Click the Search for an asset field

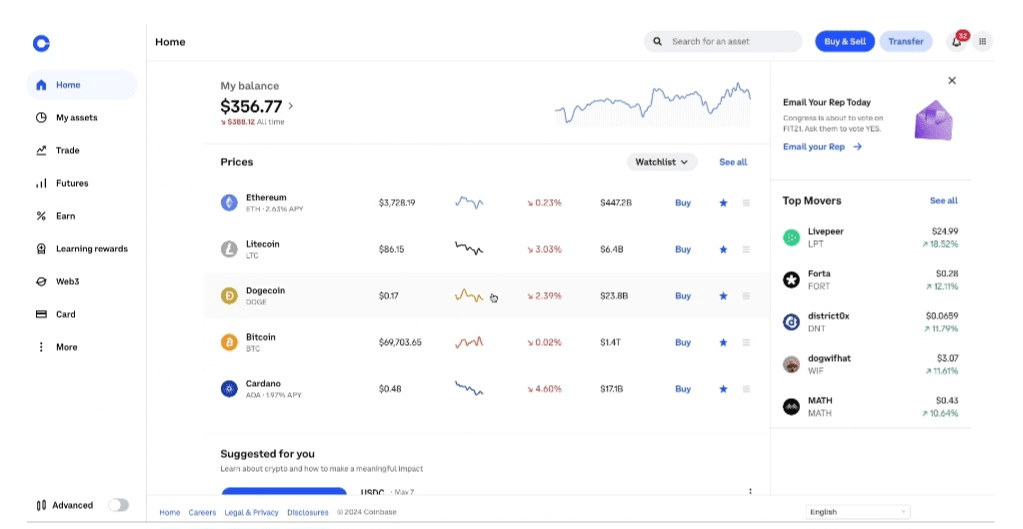724,42
